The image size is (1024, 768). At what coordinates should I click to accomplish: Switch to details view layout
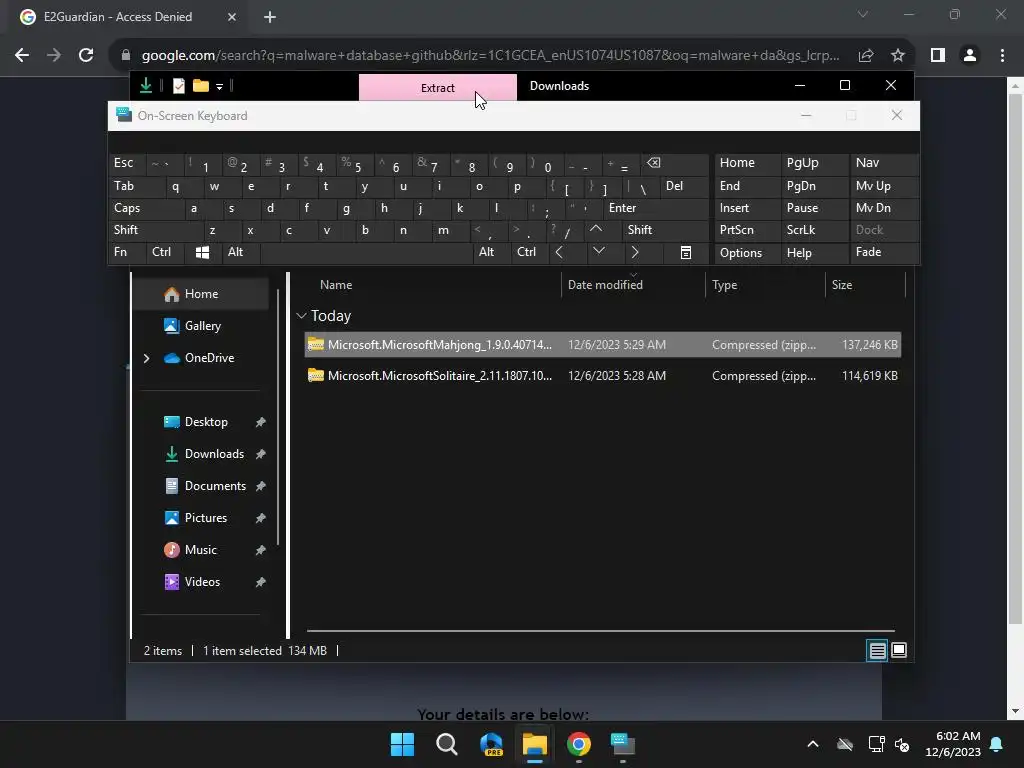[877, 650]
